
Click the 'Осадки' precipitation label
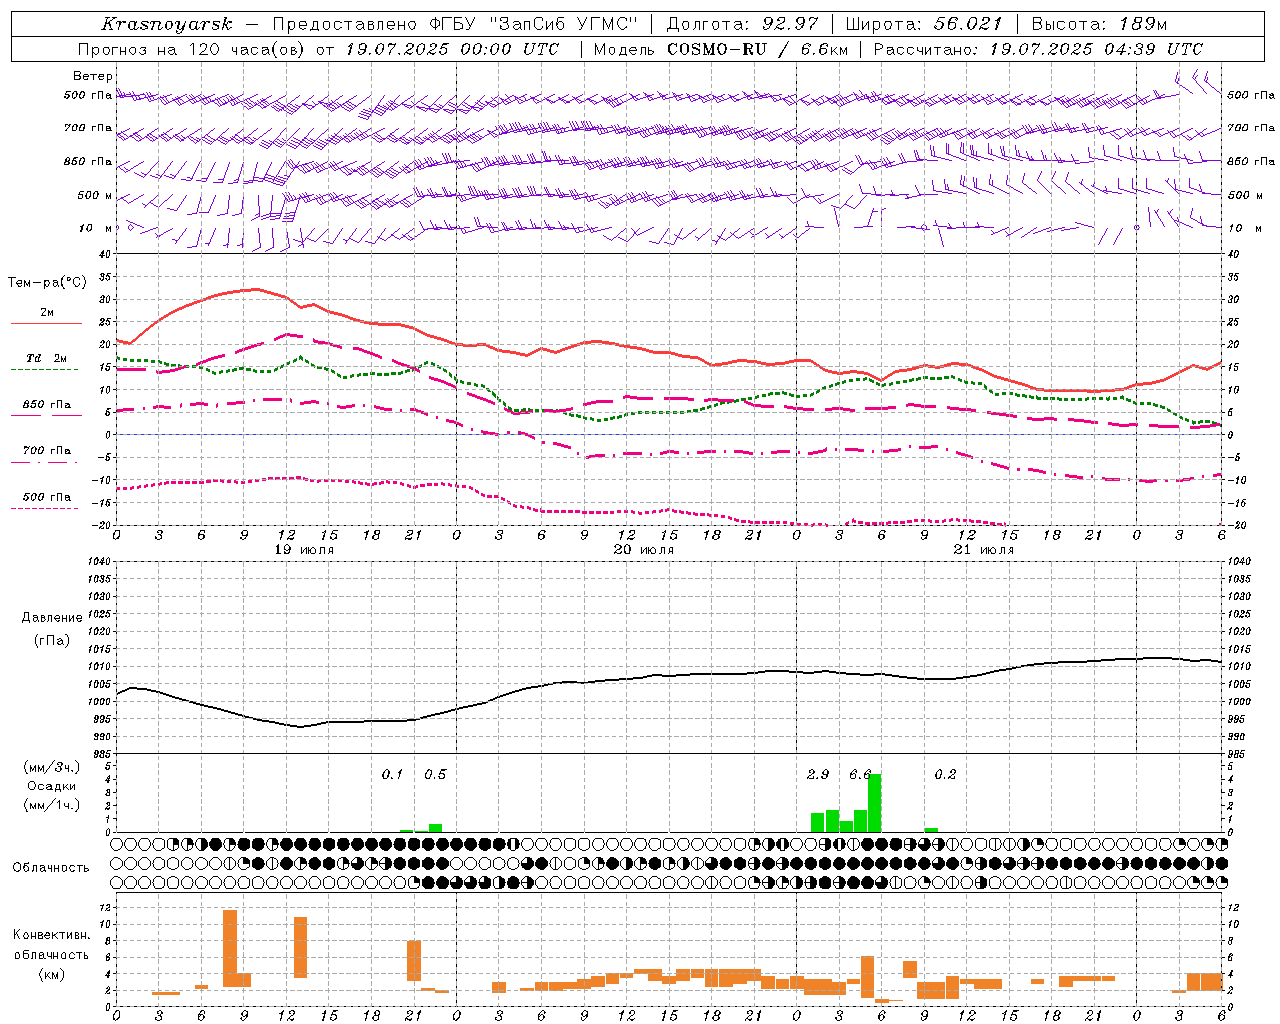click(x=52, y=786)
